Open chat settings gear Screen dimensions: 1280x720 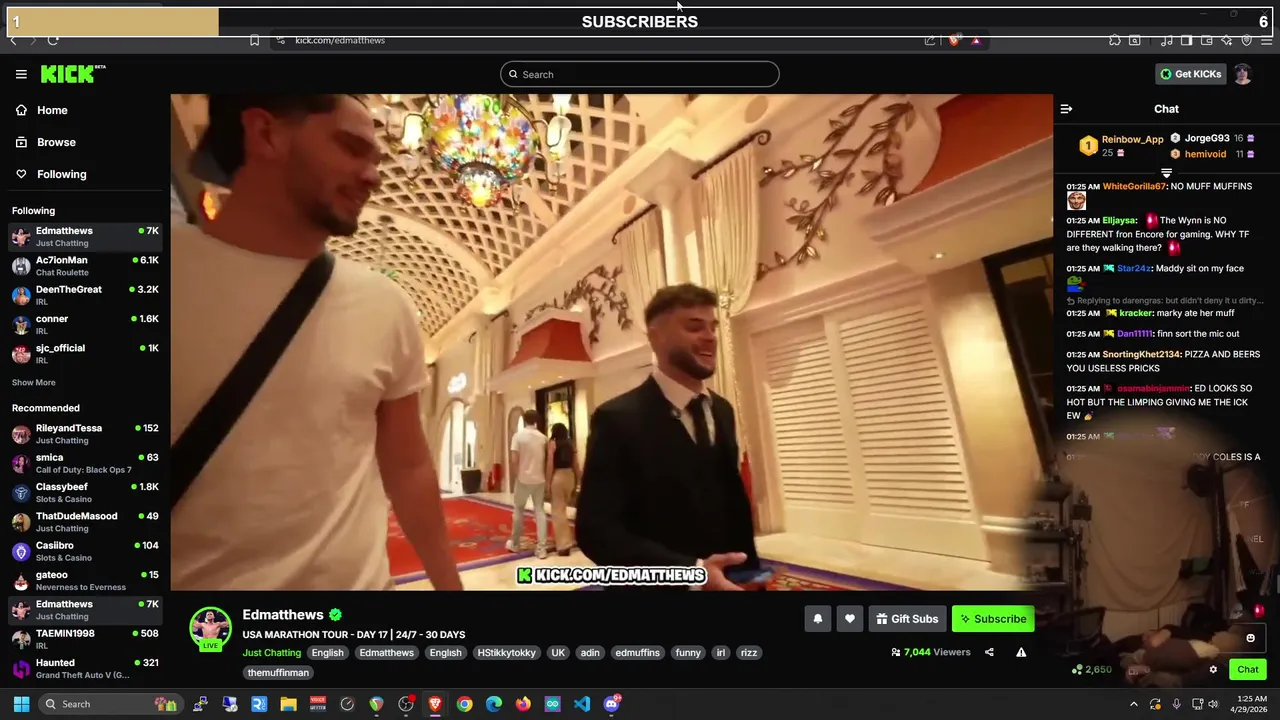pyautogui.click(x=1213, y=670)
